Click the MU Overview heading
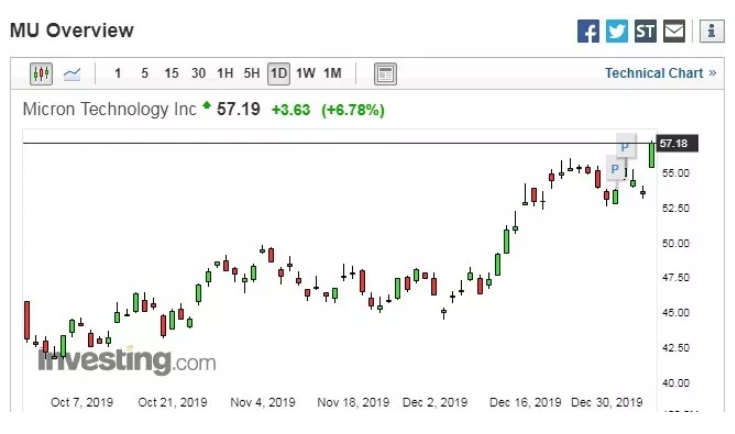Screen dimensions: 735x434 tap(72, 30)
